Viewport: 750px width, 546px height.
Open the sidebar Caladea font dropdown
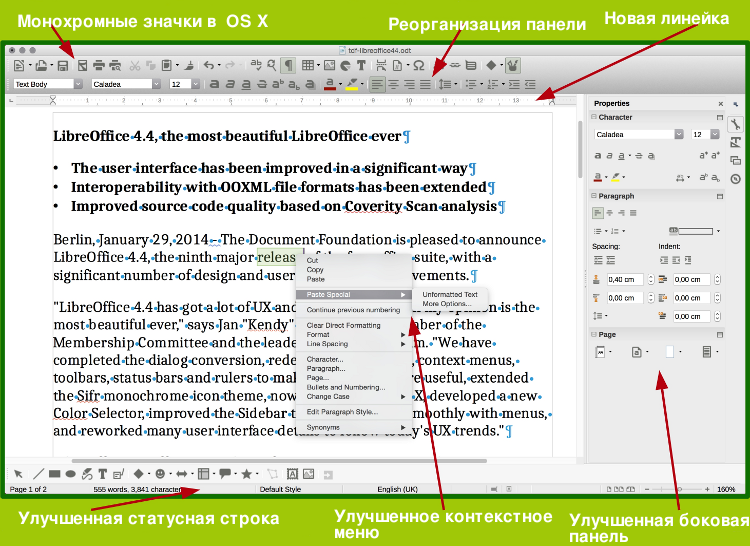[x=679, y=134]
